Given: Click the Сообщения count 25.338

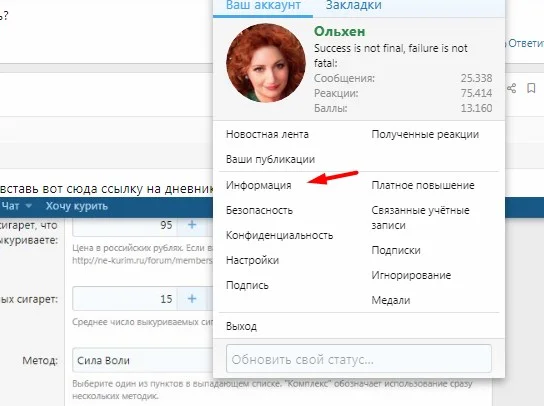Looking at the screenshot, I should [x=476, y=78].
